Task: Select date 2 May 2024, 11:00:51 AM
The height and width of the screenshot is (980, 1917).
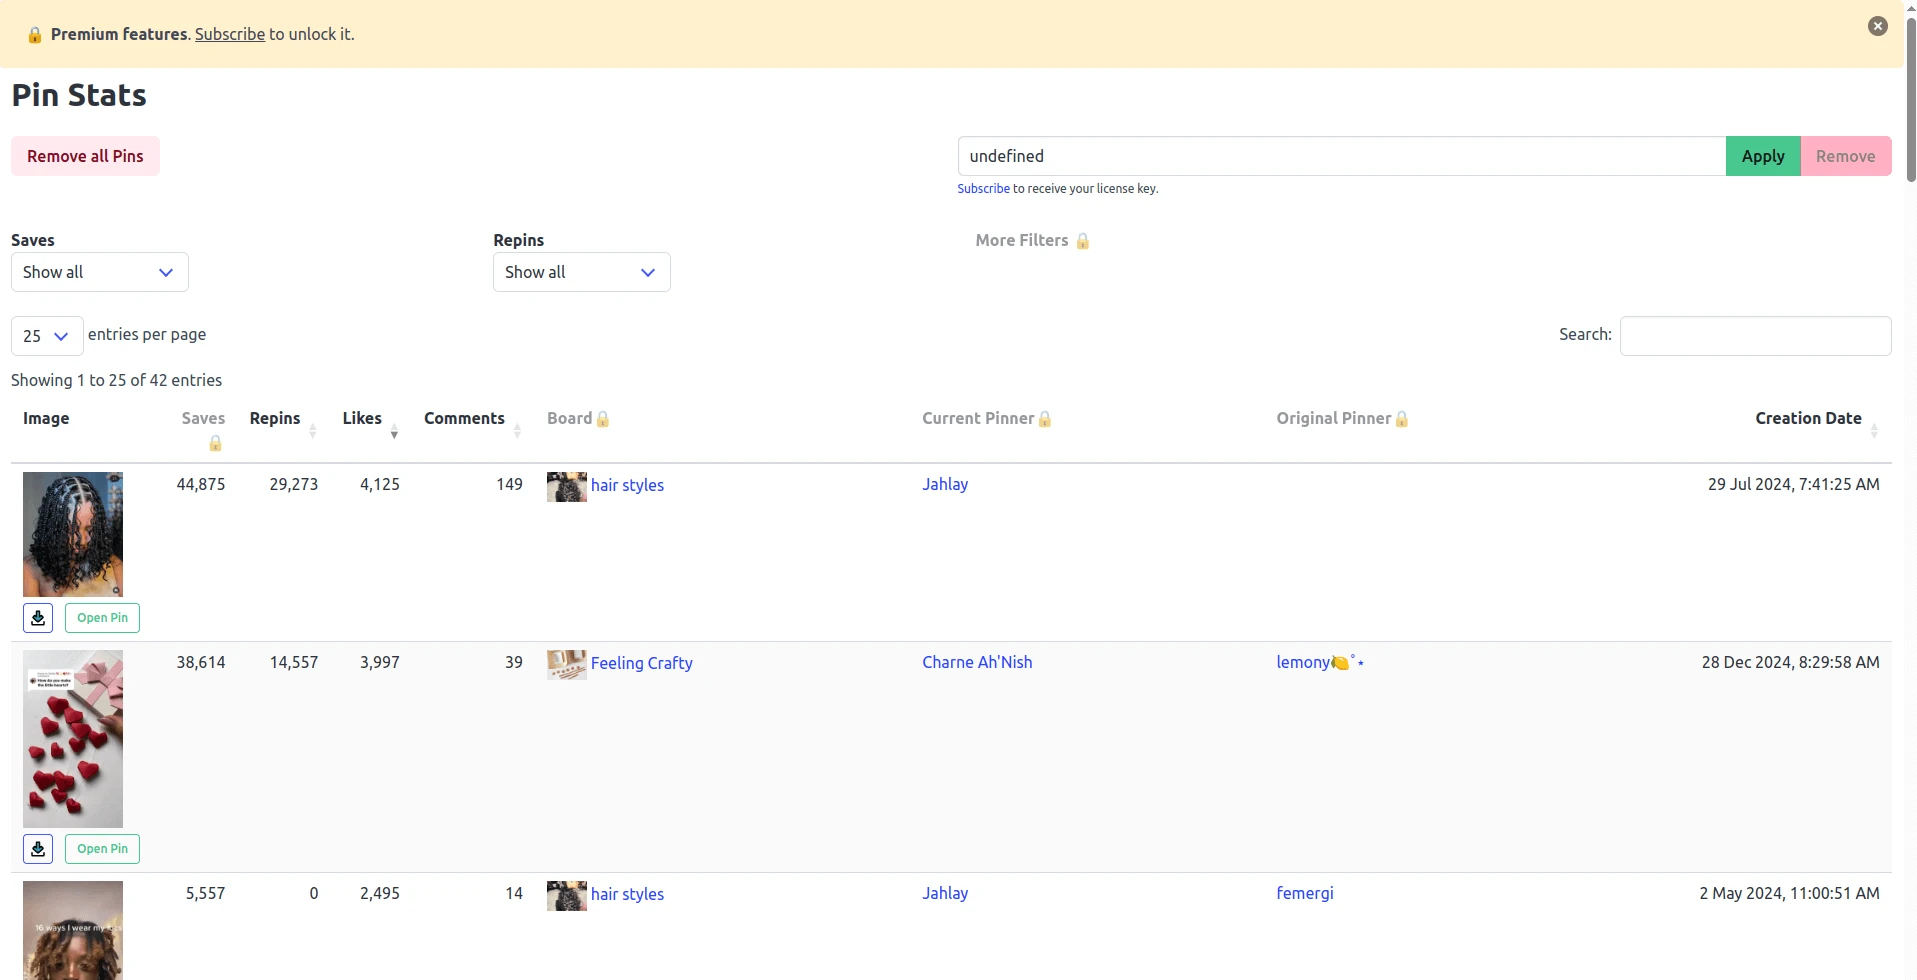Action: point(1790,893)
